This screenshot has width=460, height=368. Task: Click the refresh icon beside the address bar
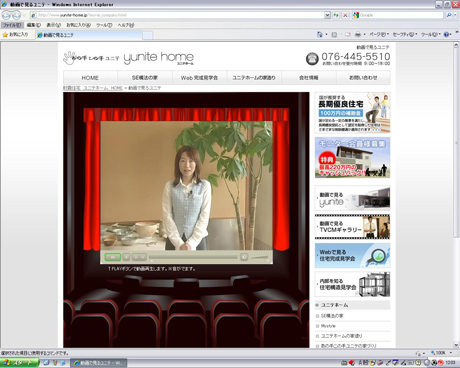click(336, 15)
